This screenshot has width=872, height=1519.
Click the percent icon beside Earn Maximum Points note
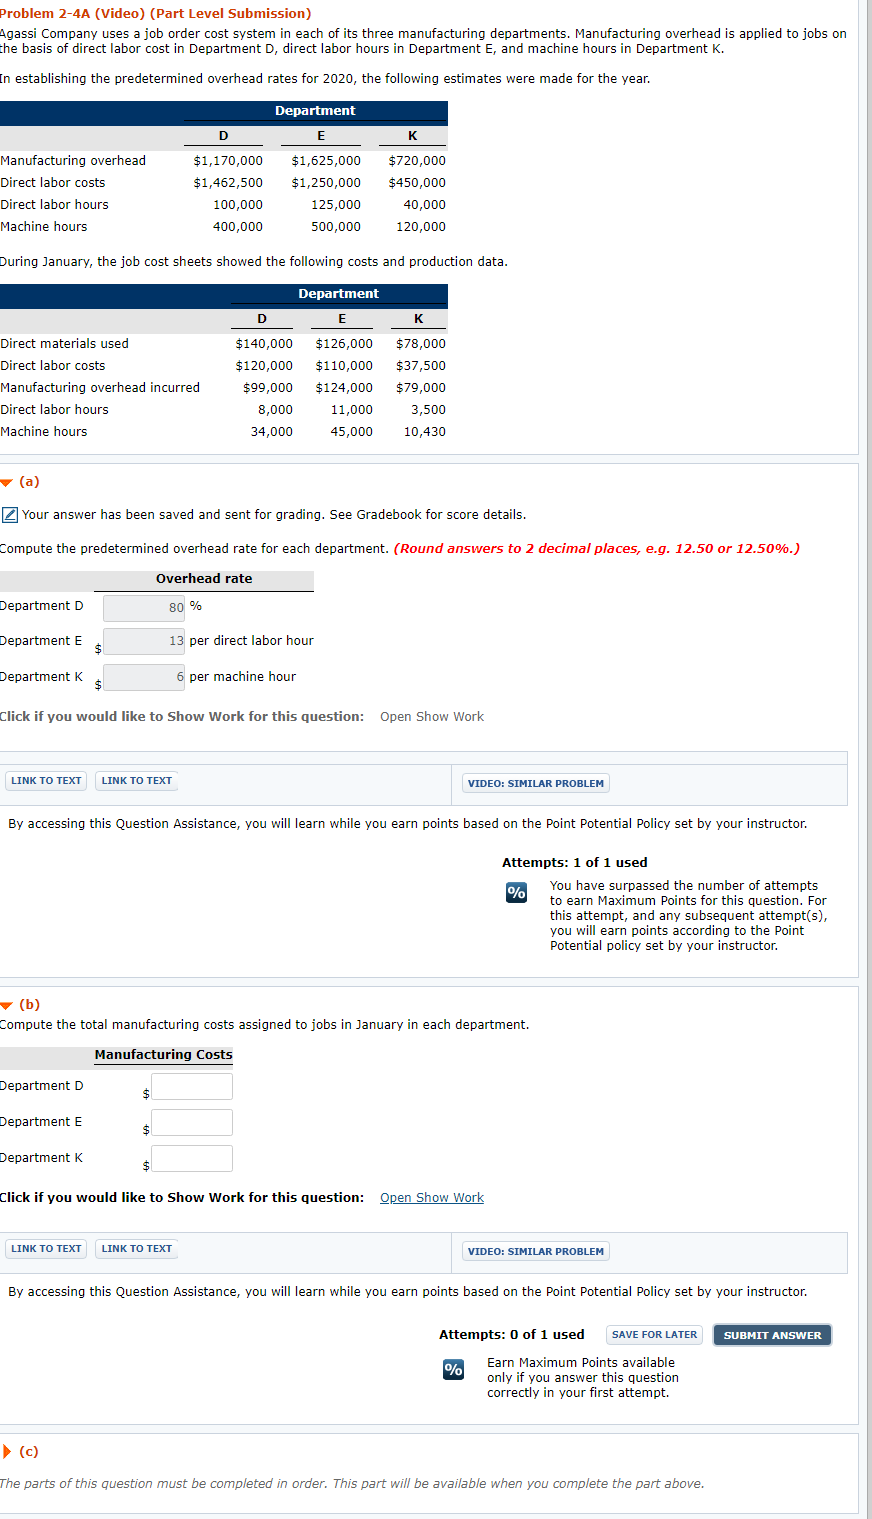coord(453,1370)
